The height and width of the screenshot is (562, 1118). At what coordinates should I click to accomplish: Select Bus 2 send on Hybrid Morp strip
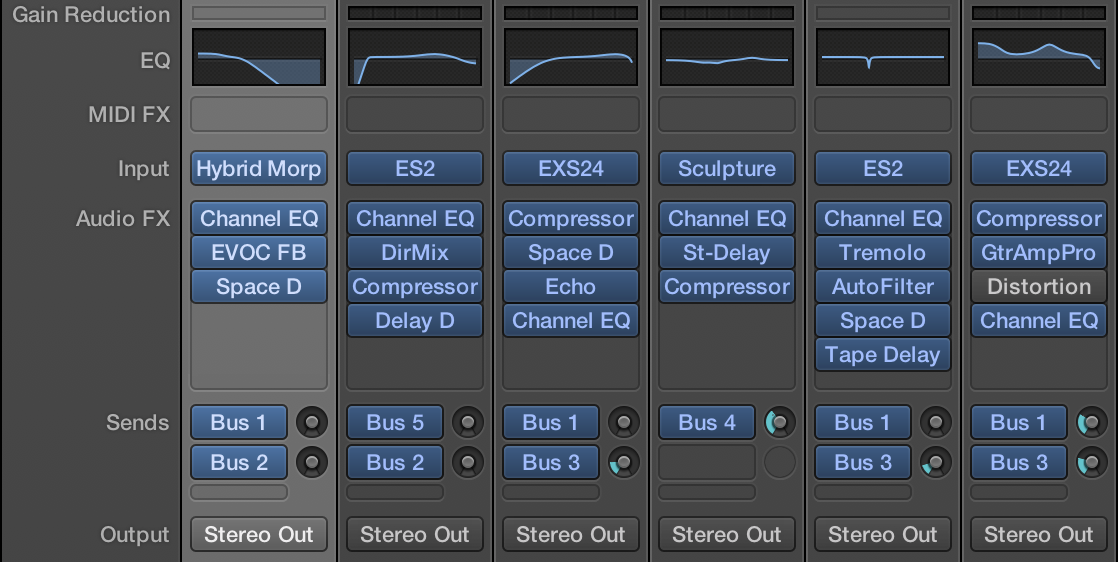pos(239,462)
